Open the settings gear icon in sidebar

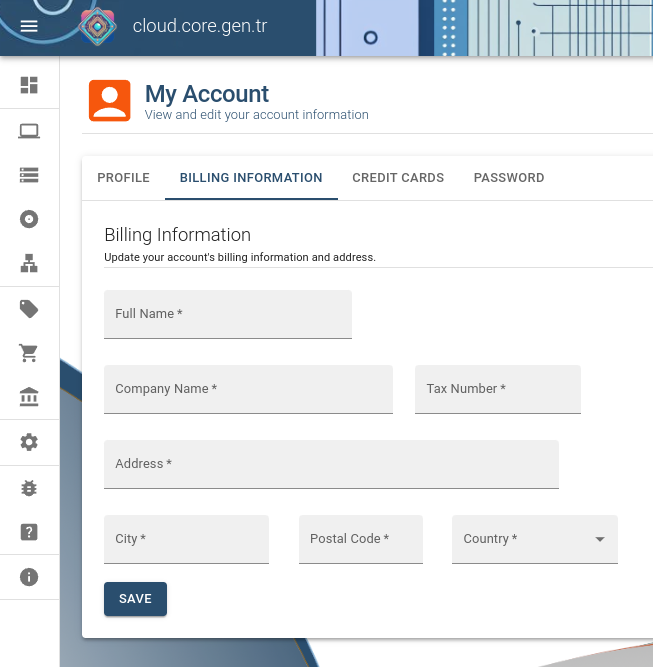click(29, 442)
